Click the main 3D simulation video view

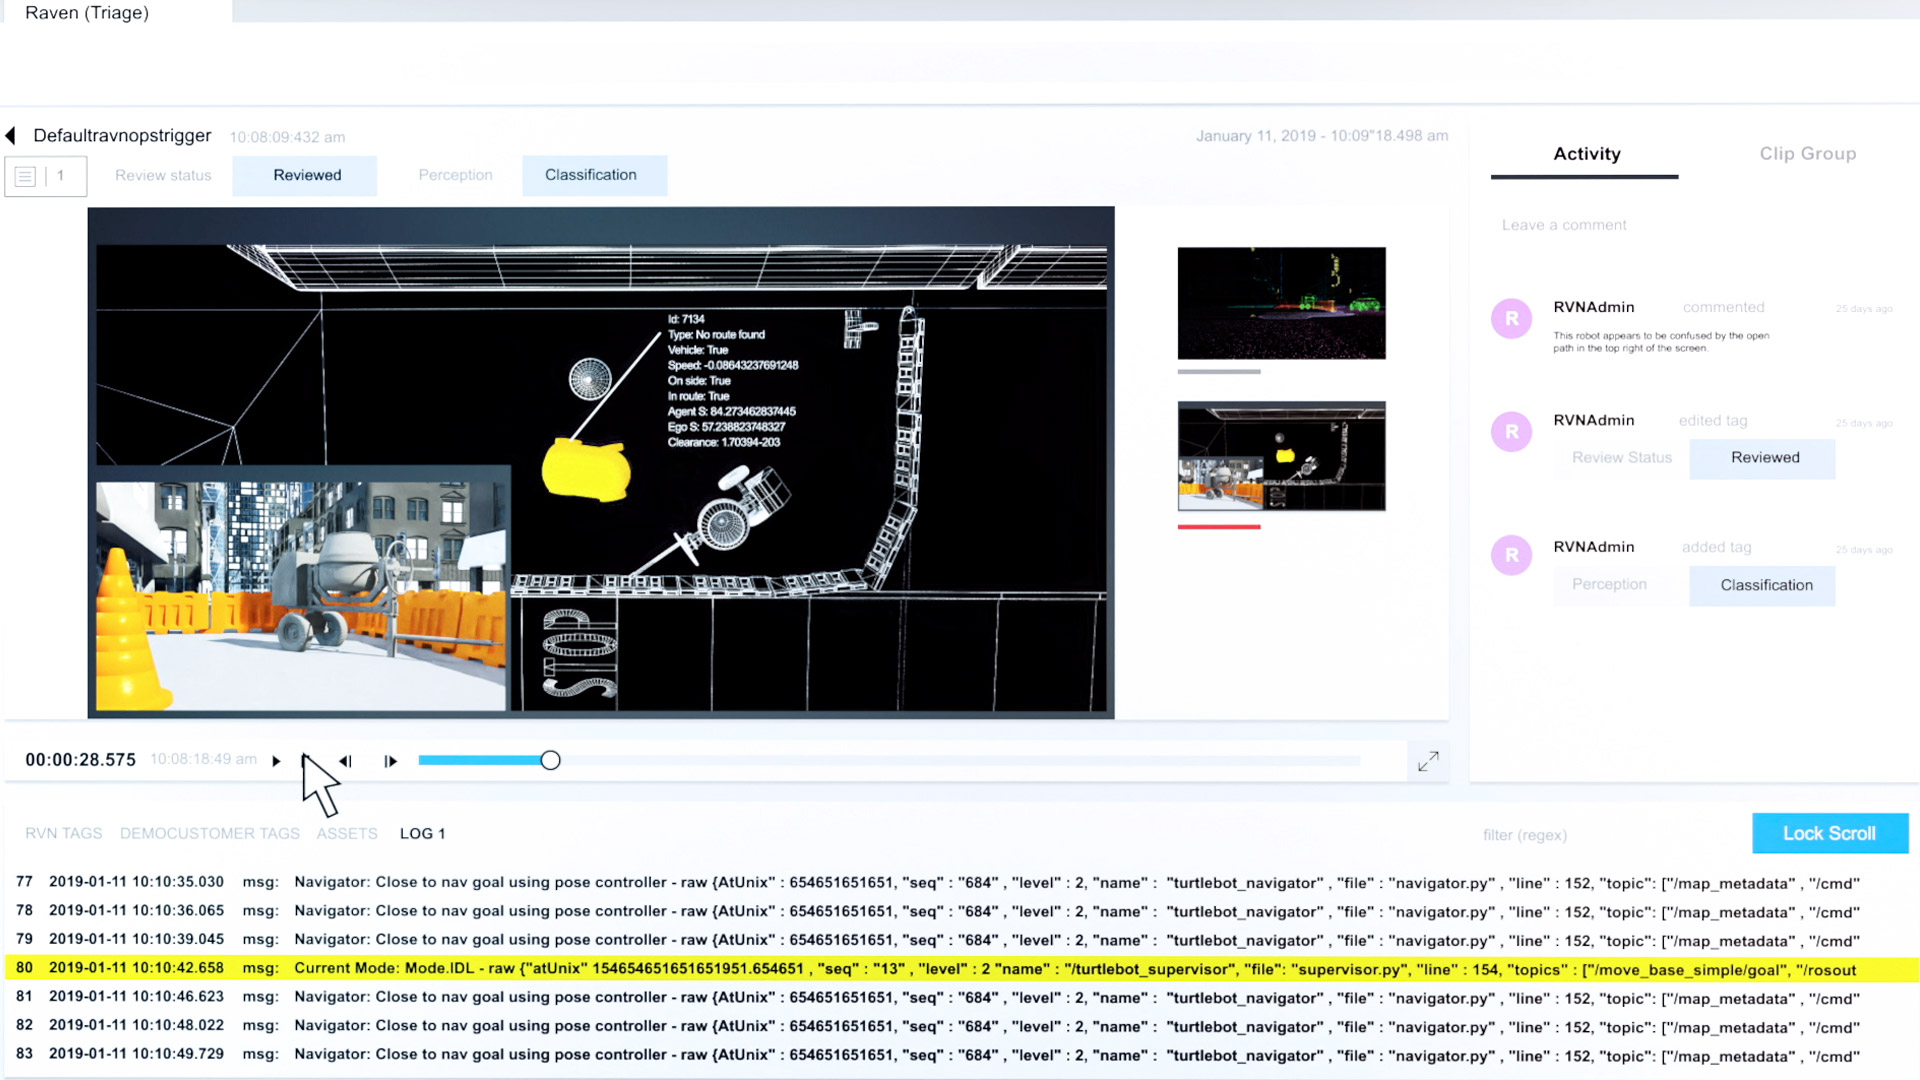pos(601,463)
